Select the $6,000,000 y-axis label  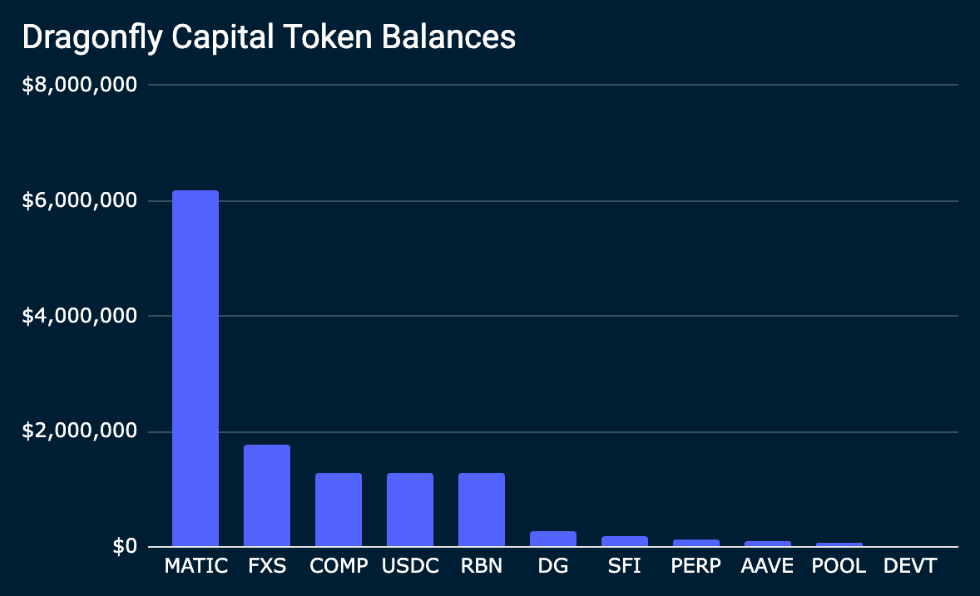point(79,201)
